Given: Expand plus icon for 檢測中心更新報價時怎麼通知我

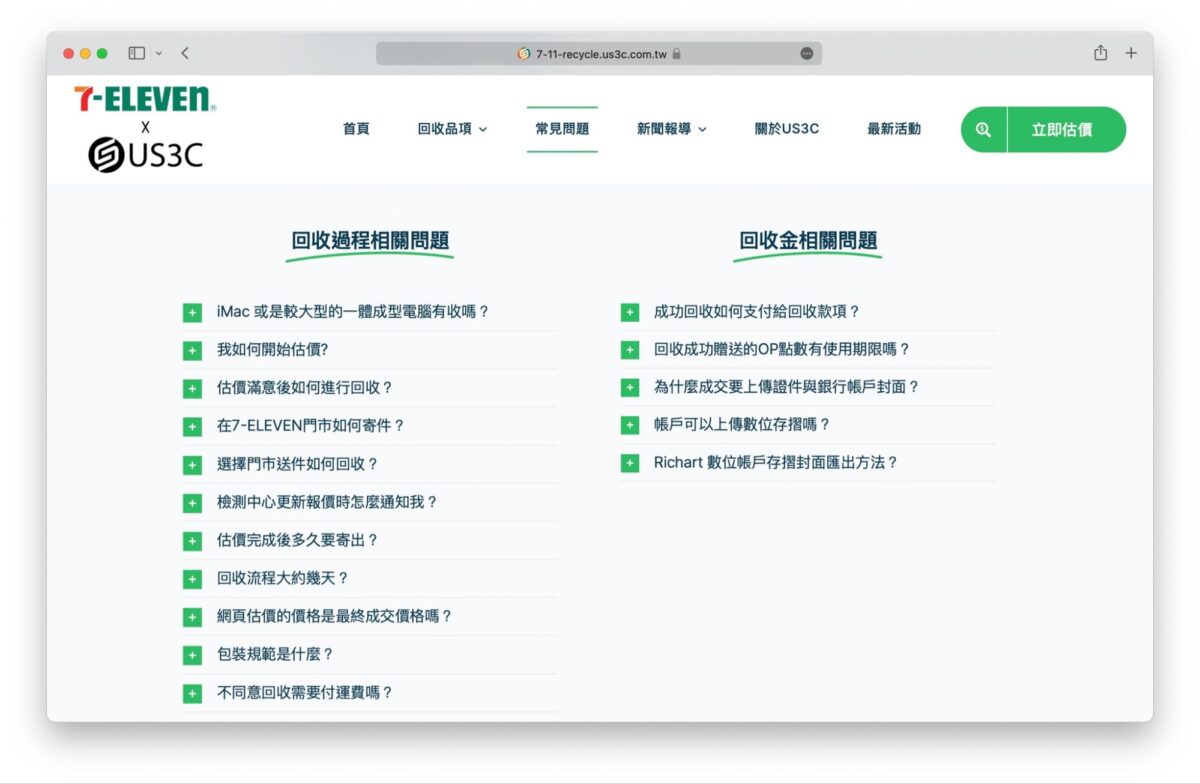Looking at the screenshot, I should tap(192, 503).
